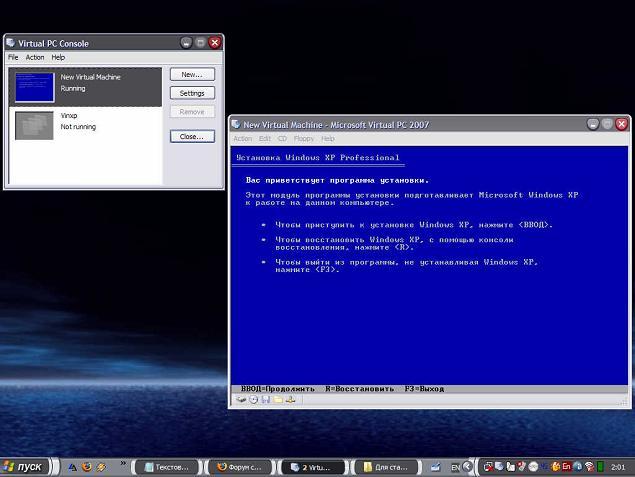The height and width of the screenshot is (477, 635).
Task: Select the running New Virtual Machine thumbnail
Action: (x=34, y=87)
